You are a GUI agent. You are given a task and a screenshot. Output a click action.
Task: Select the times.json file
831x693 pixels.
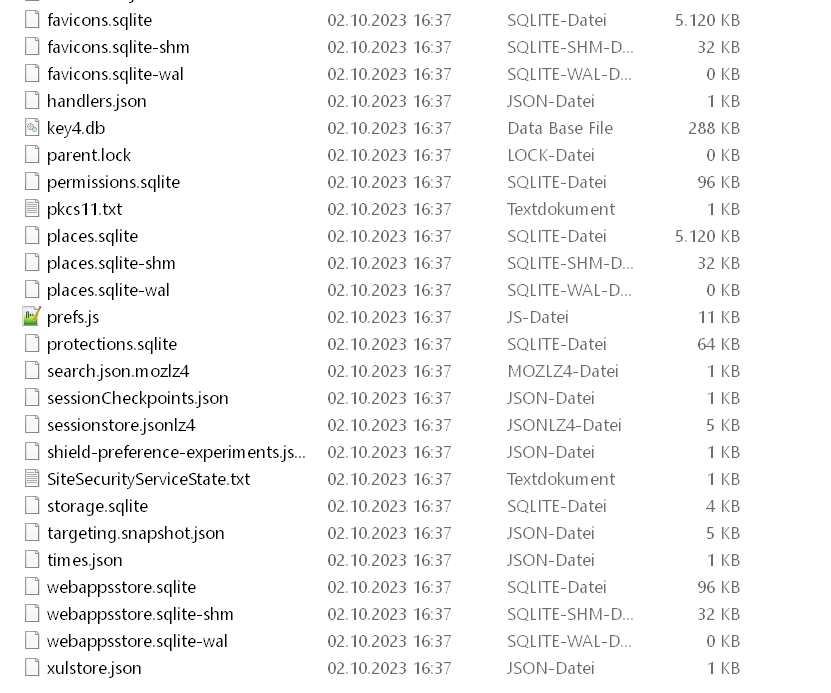pyautogui.click(x=85, y=560)
